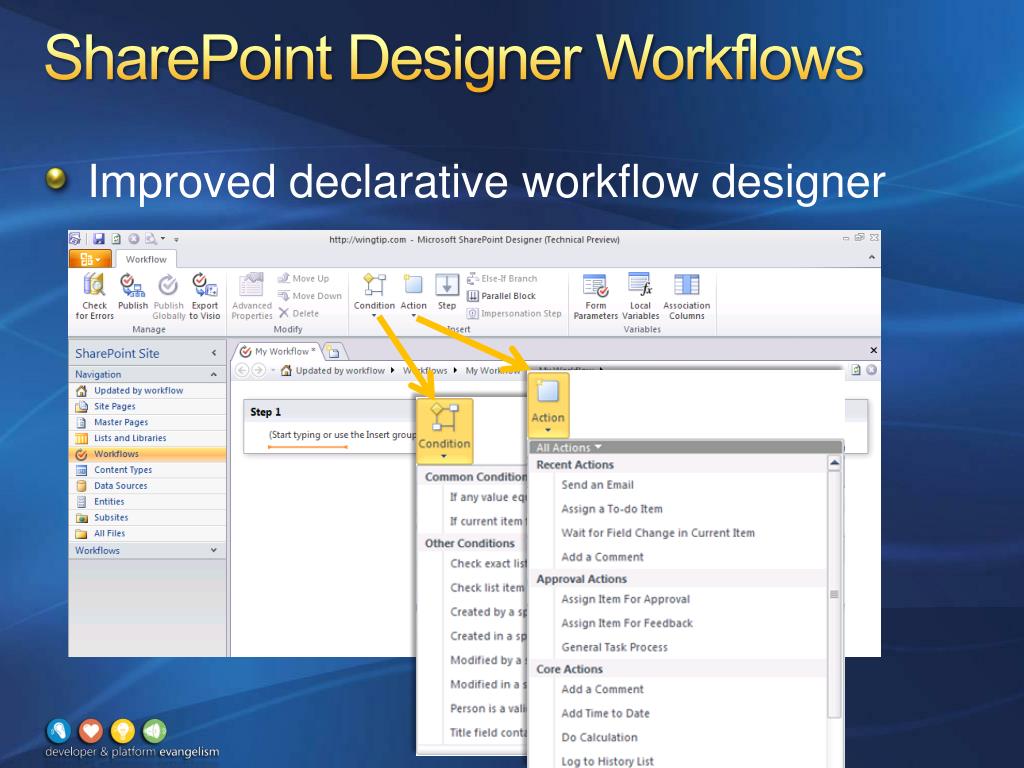Image resolution: width=1024 pixels, height=768 pixels.
Task: Click the actions list scrollbar thumb
Action: (x=834, y=594)
